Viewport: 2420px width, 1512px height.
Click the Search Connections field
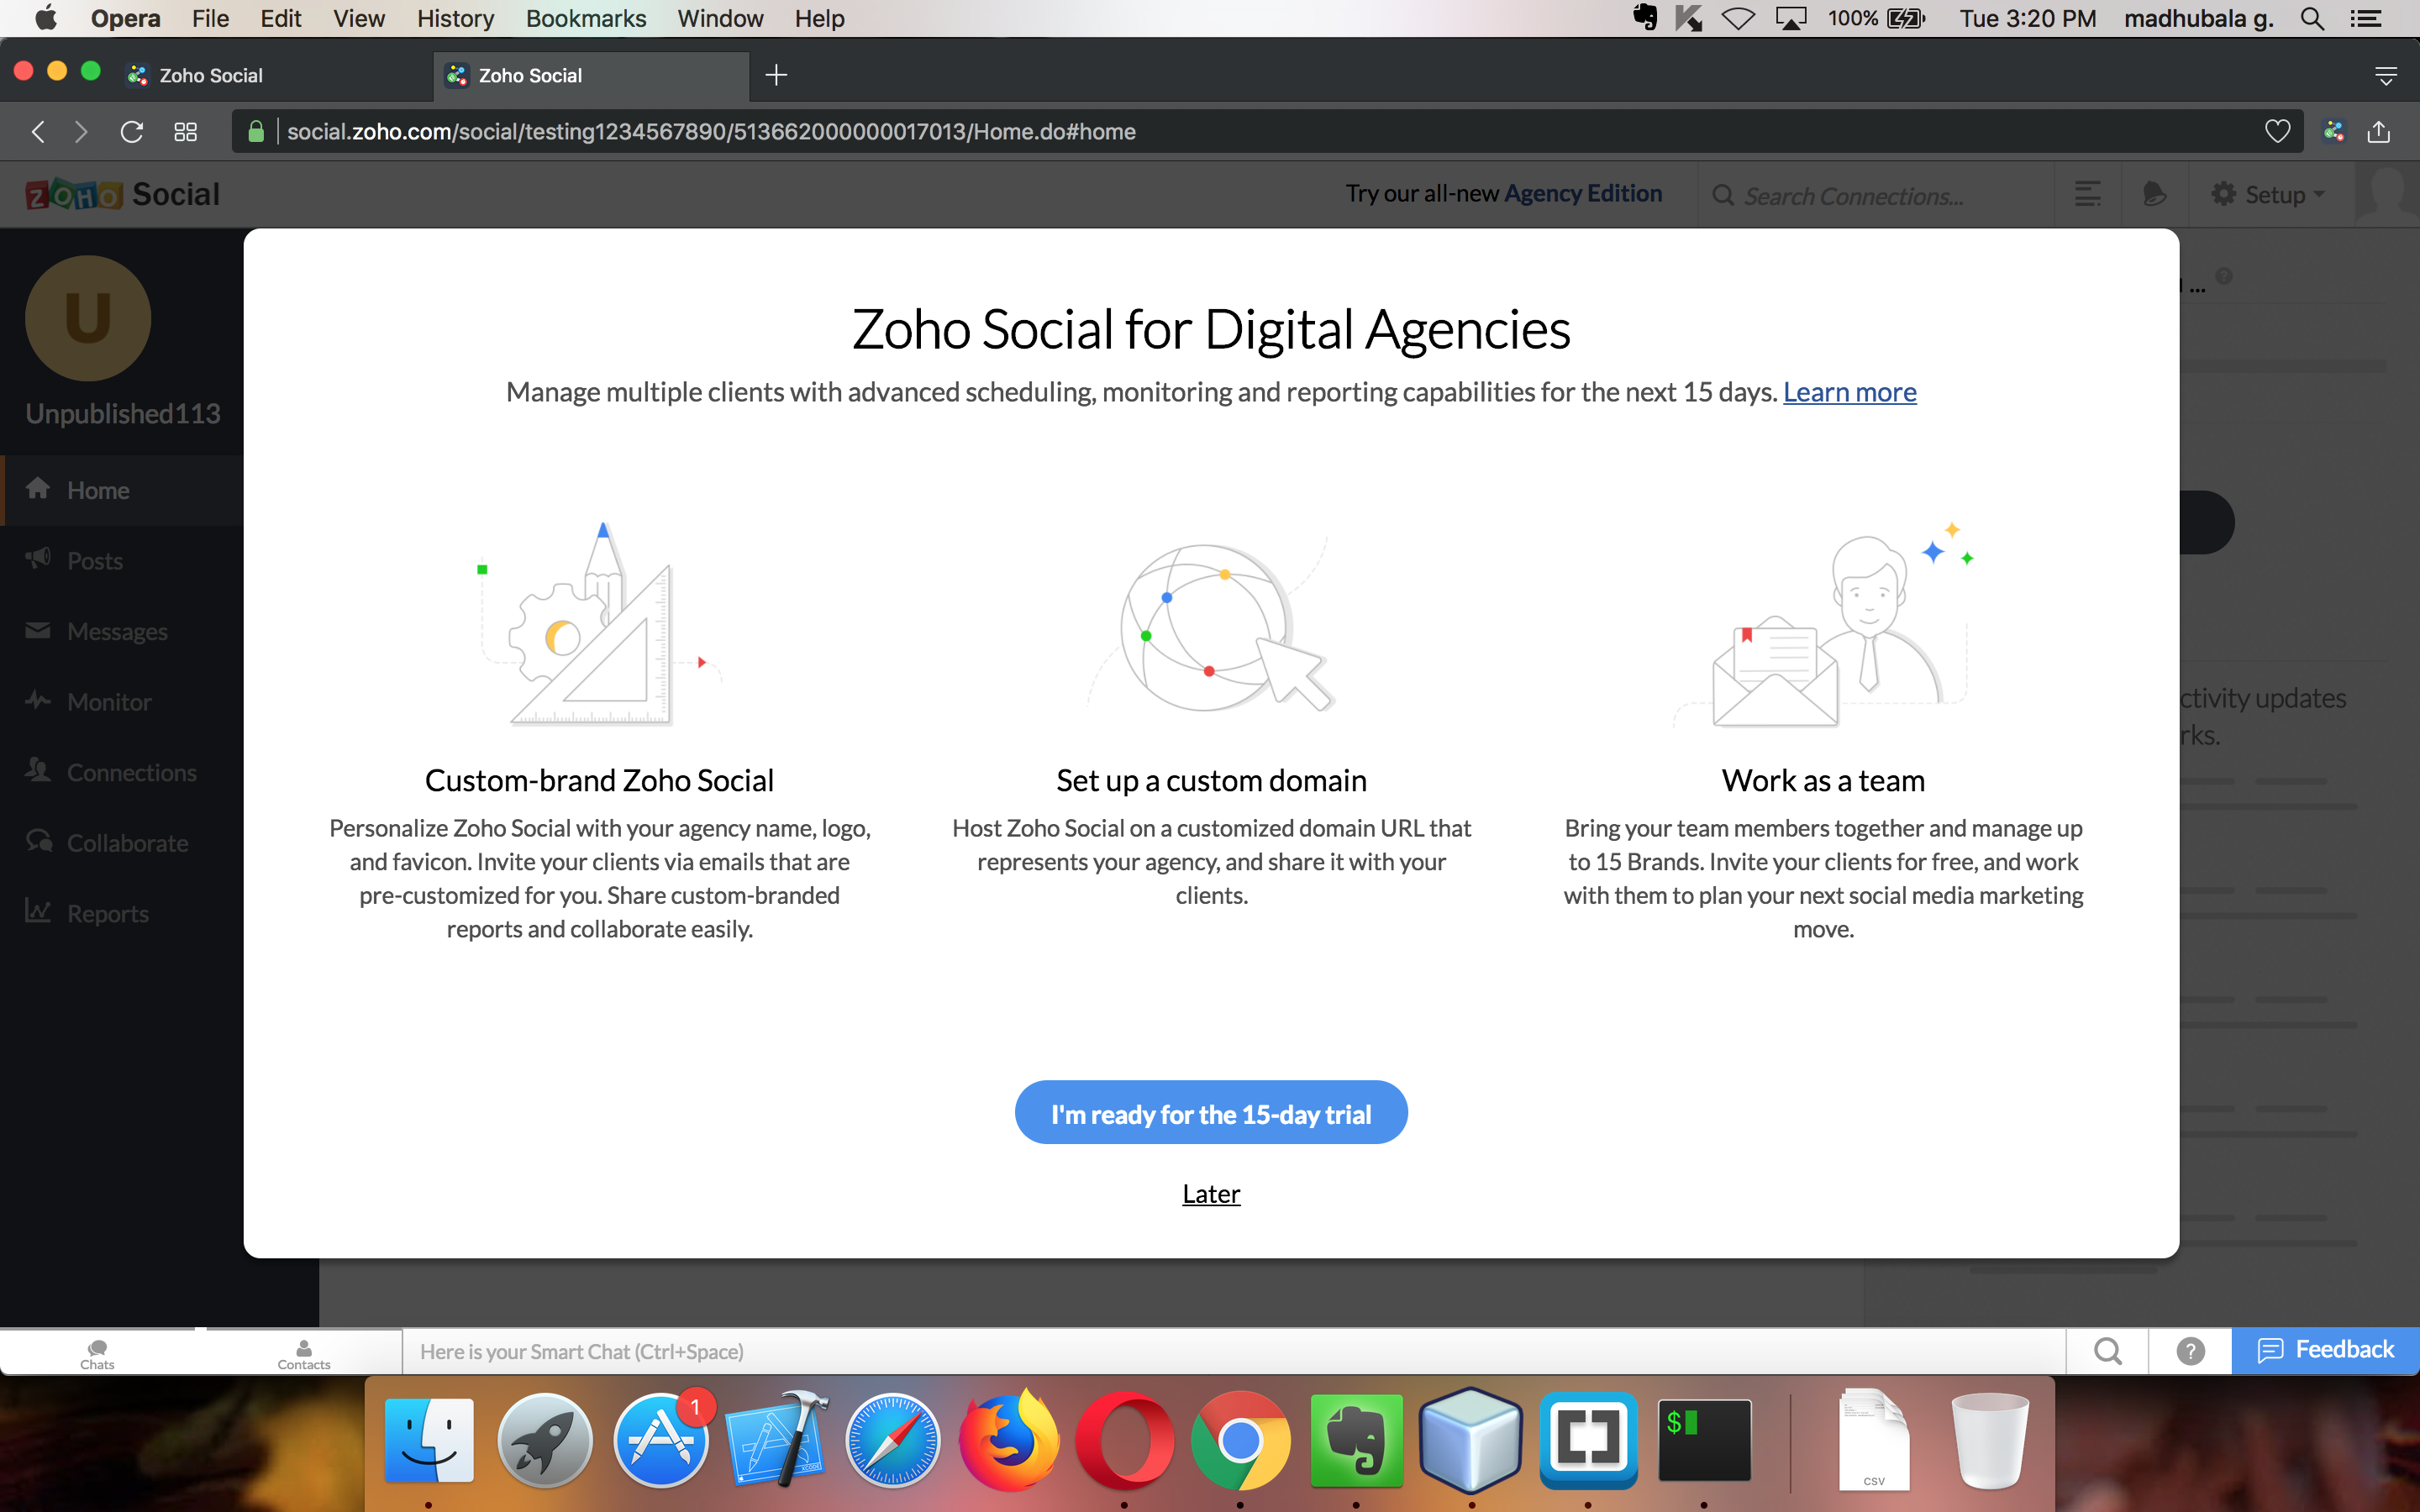1875,195
